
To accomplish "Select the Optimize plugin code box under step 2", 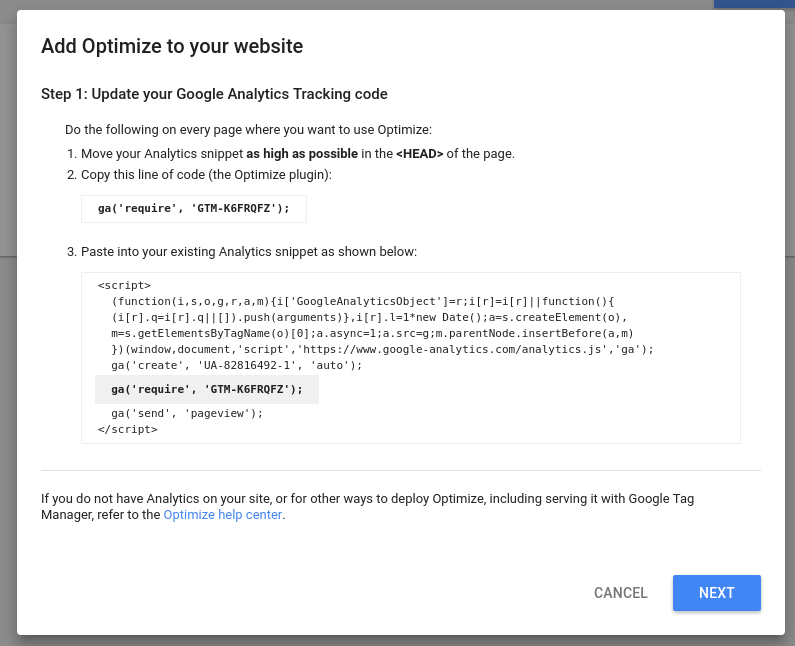I will click(194, 209).
